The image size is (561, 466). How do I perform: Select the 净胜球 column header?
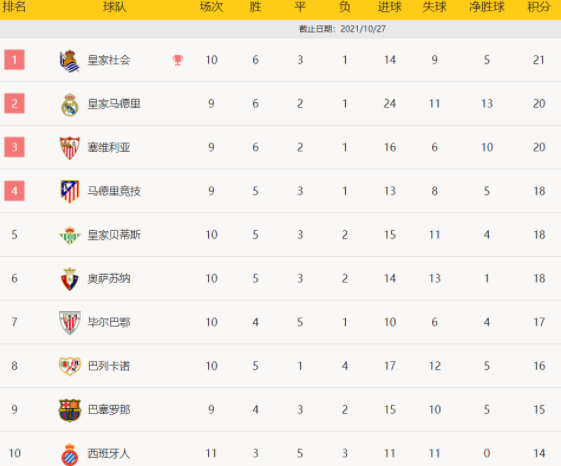coord(487,6)
